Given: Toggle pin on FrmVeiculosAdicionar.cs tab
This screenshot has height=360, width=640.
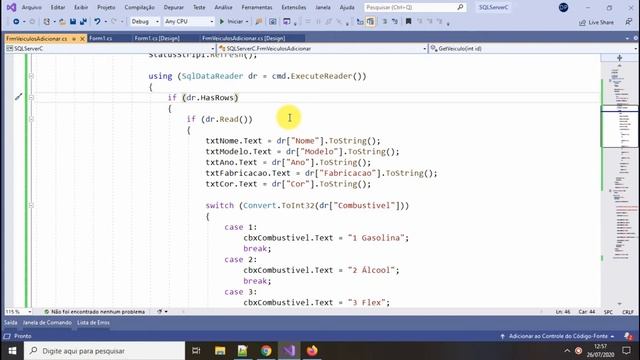Looking at the screenshot, I should point(74,38).
